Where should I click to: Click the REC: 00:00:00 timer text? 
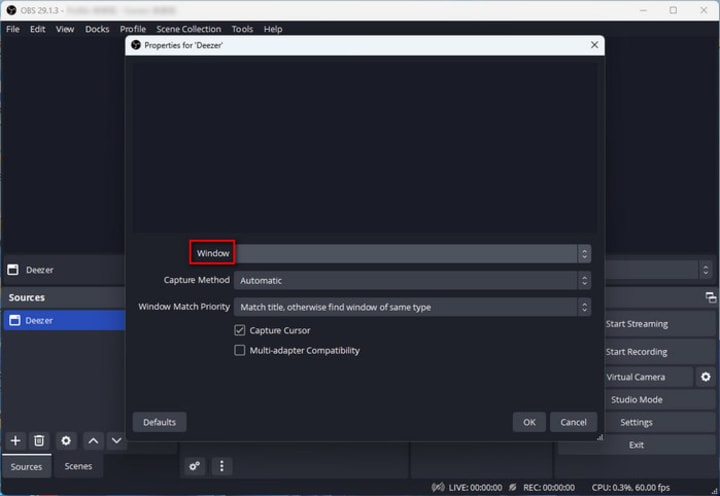tap(549, 487)
